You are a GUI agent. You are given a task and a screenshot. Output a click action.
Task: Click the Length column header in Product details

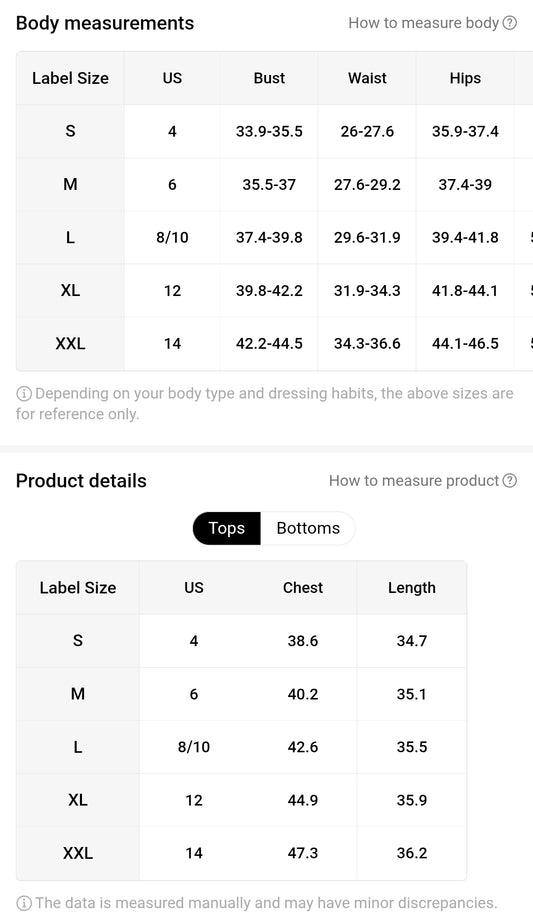point(411,587)
